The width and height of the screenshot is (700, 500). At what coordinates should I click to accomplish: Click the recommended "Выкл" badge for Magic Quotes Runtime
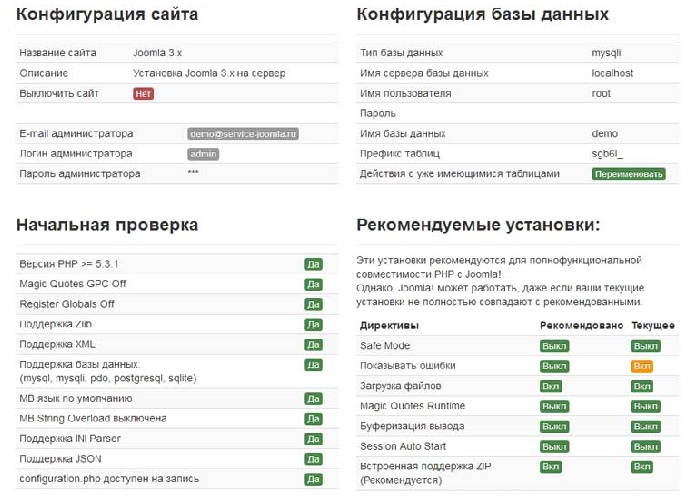click(x=554, y=406)
